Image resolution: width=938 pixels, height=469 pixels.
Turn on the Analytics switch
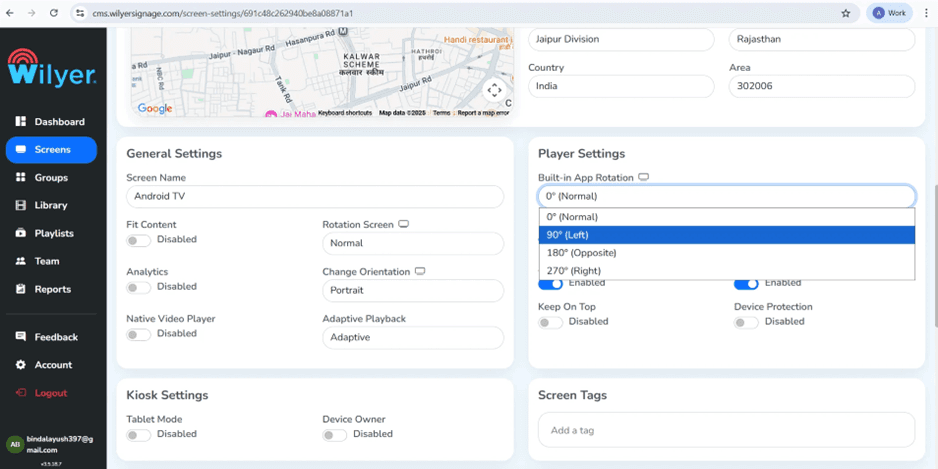138,287
